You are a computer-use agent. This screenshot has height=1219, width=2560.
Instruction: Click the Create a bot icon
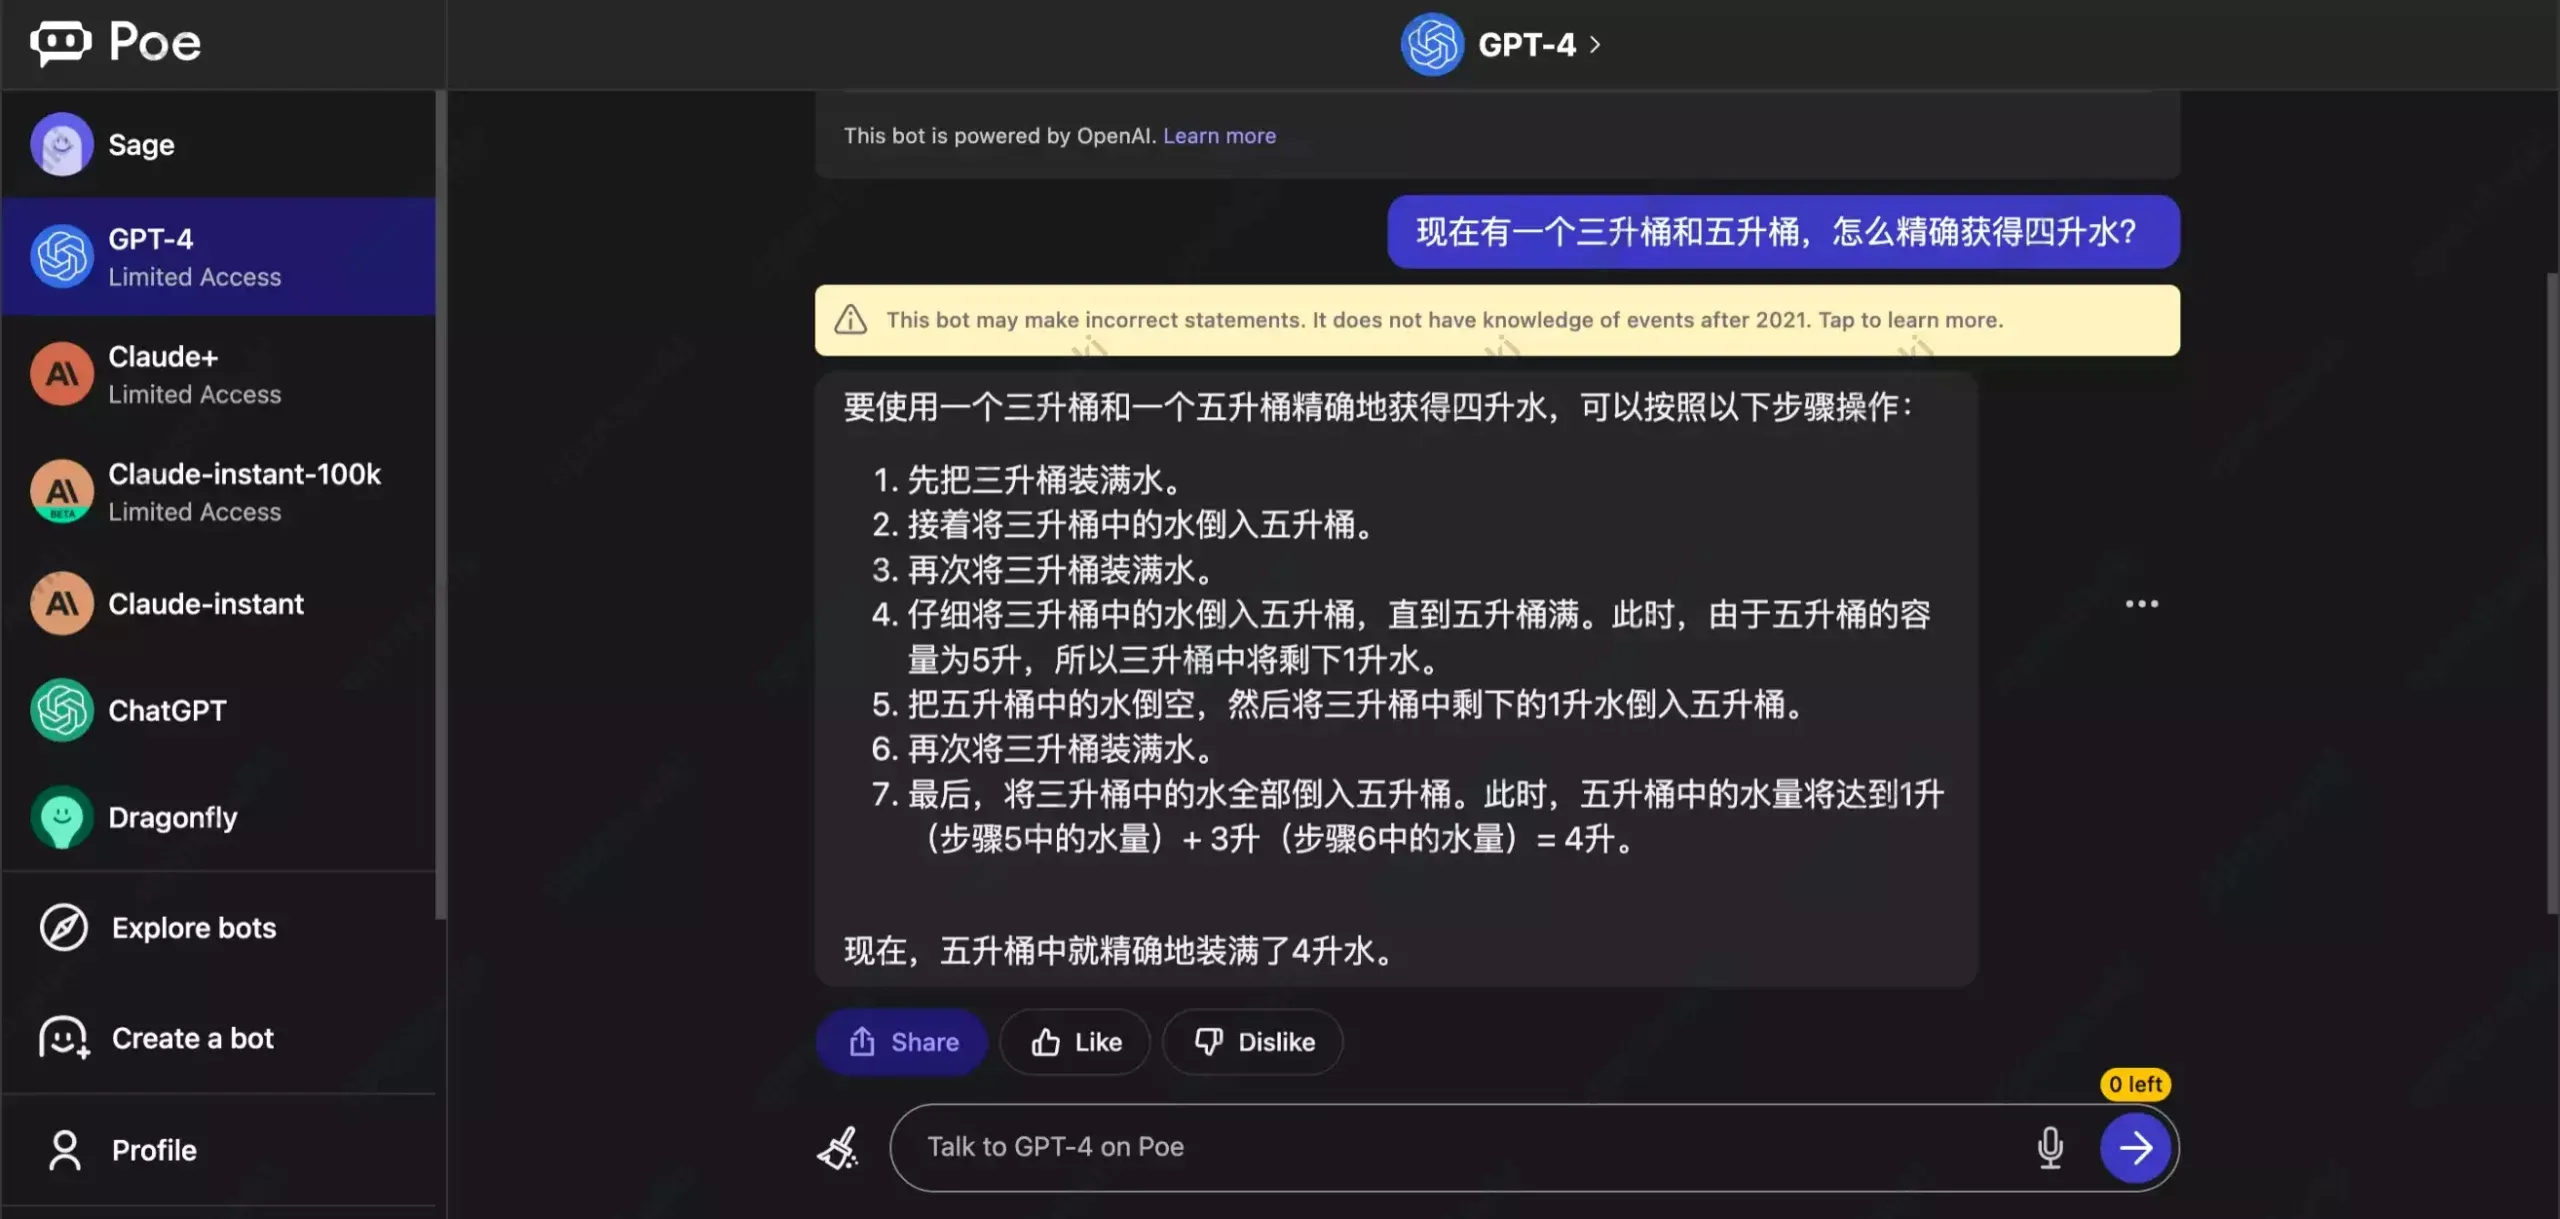(64, 1038)
